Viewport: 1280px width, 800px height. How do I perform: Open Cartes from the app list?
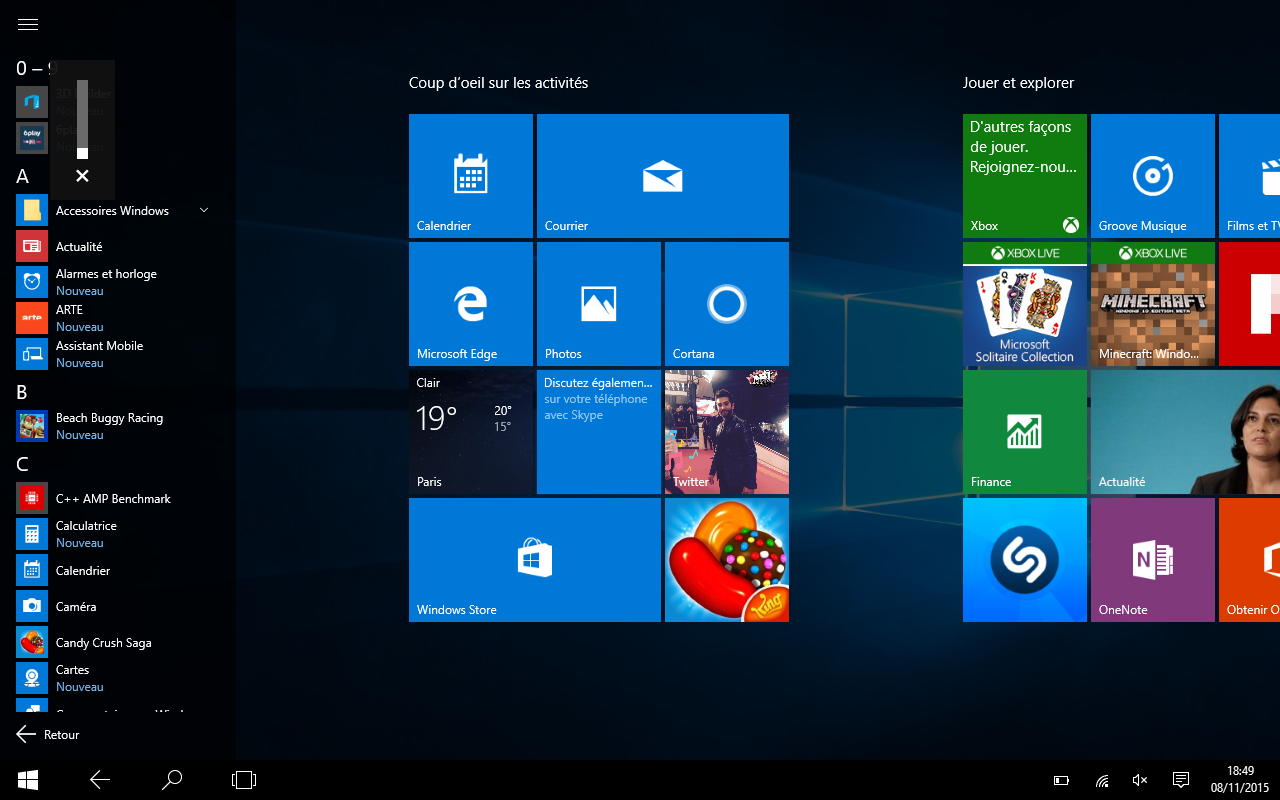click(x=114, y=678)
